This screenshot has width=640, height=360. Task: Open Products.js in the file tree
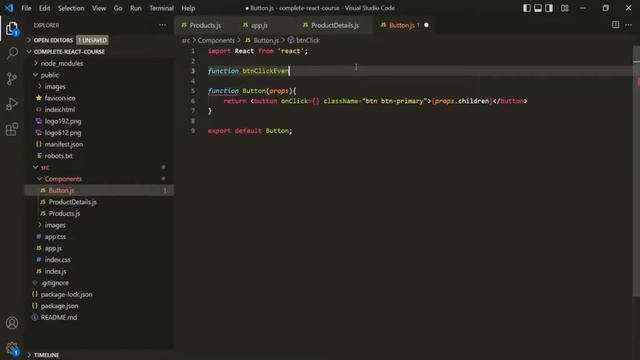point(64,213)
